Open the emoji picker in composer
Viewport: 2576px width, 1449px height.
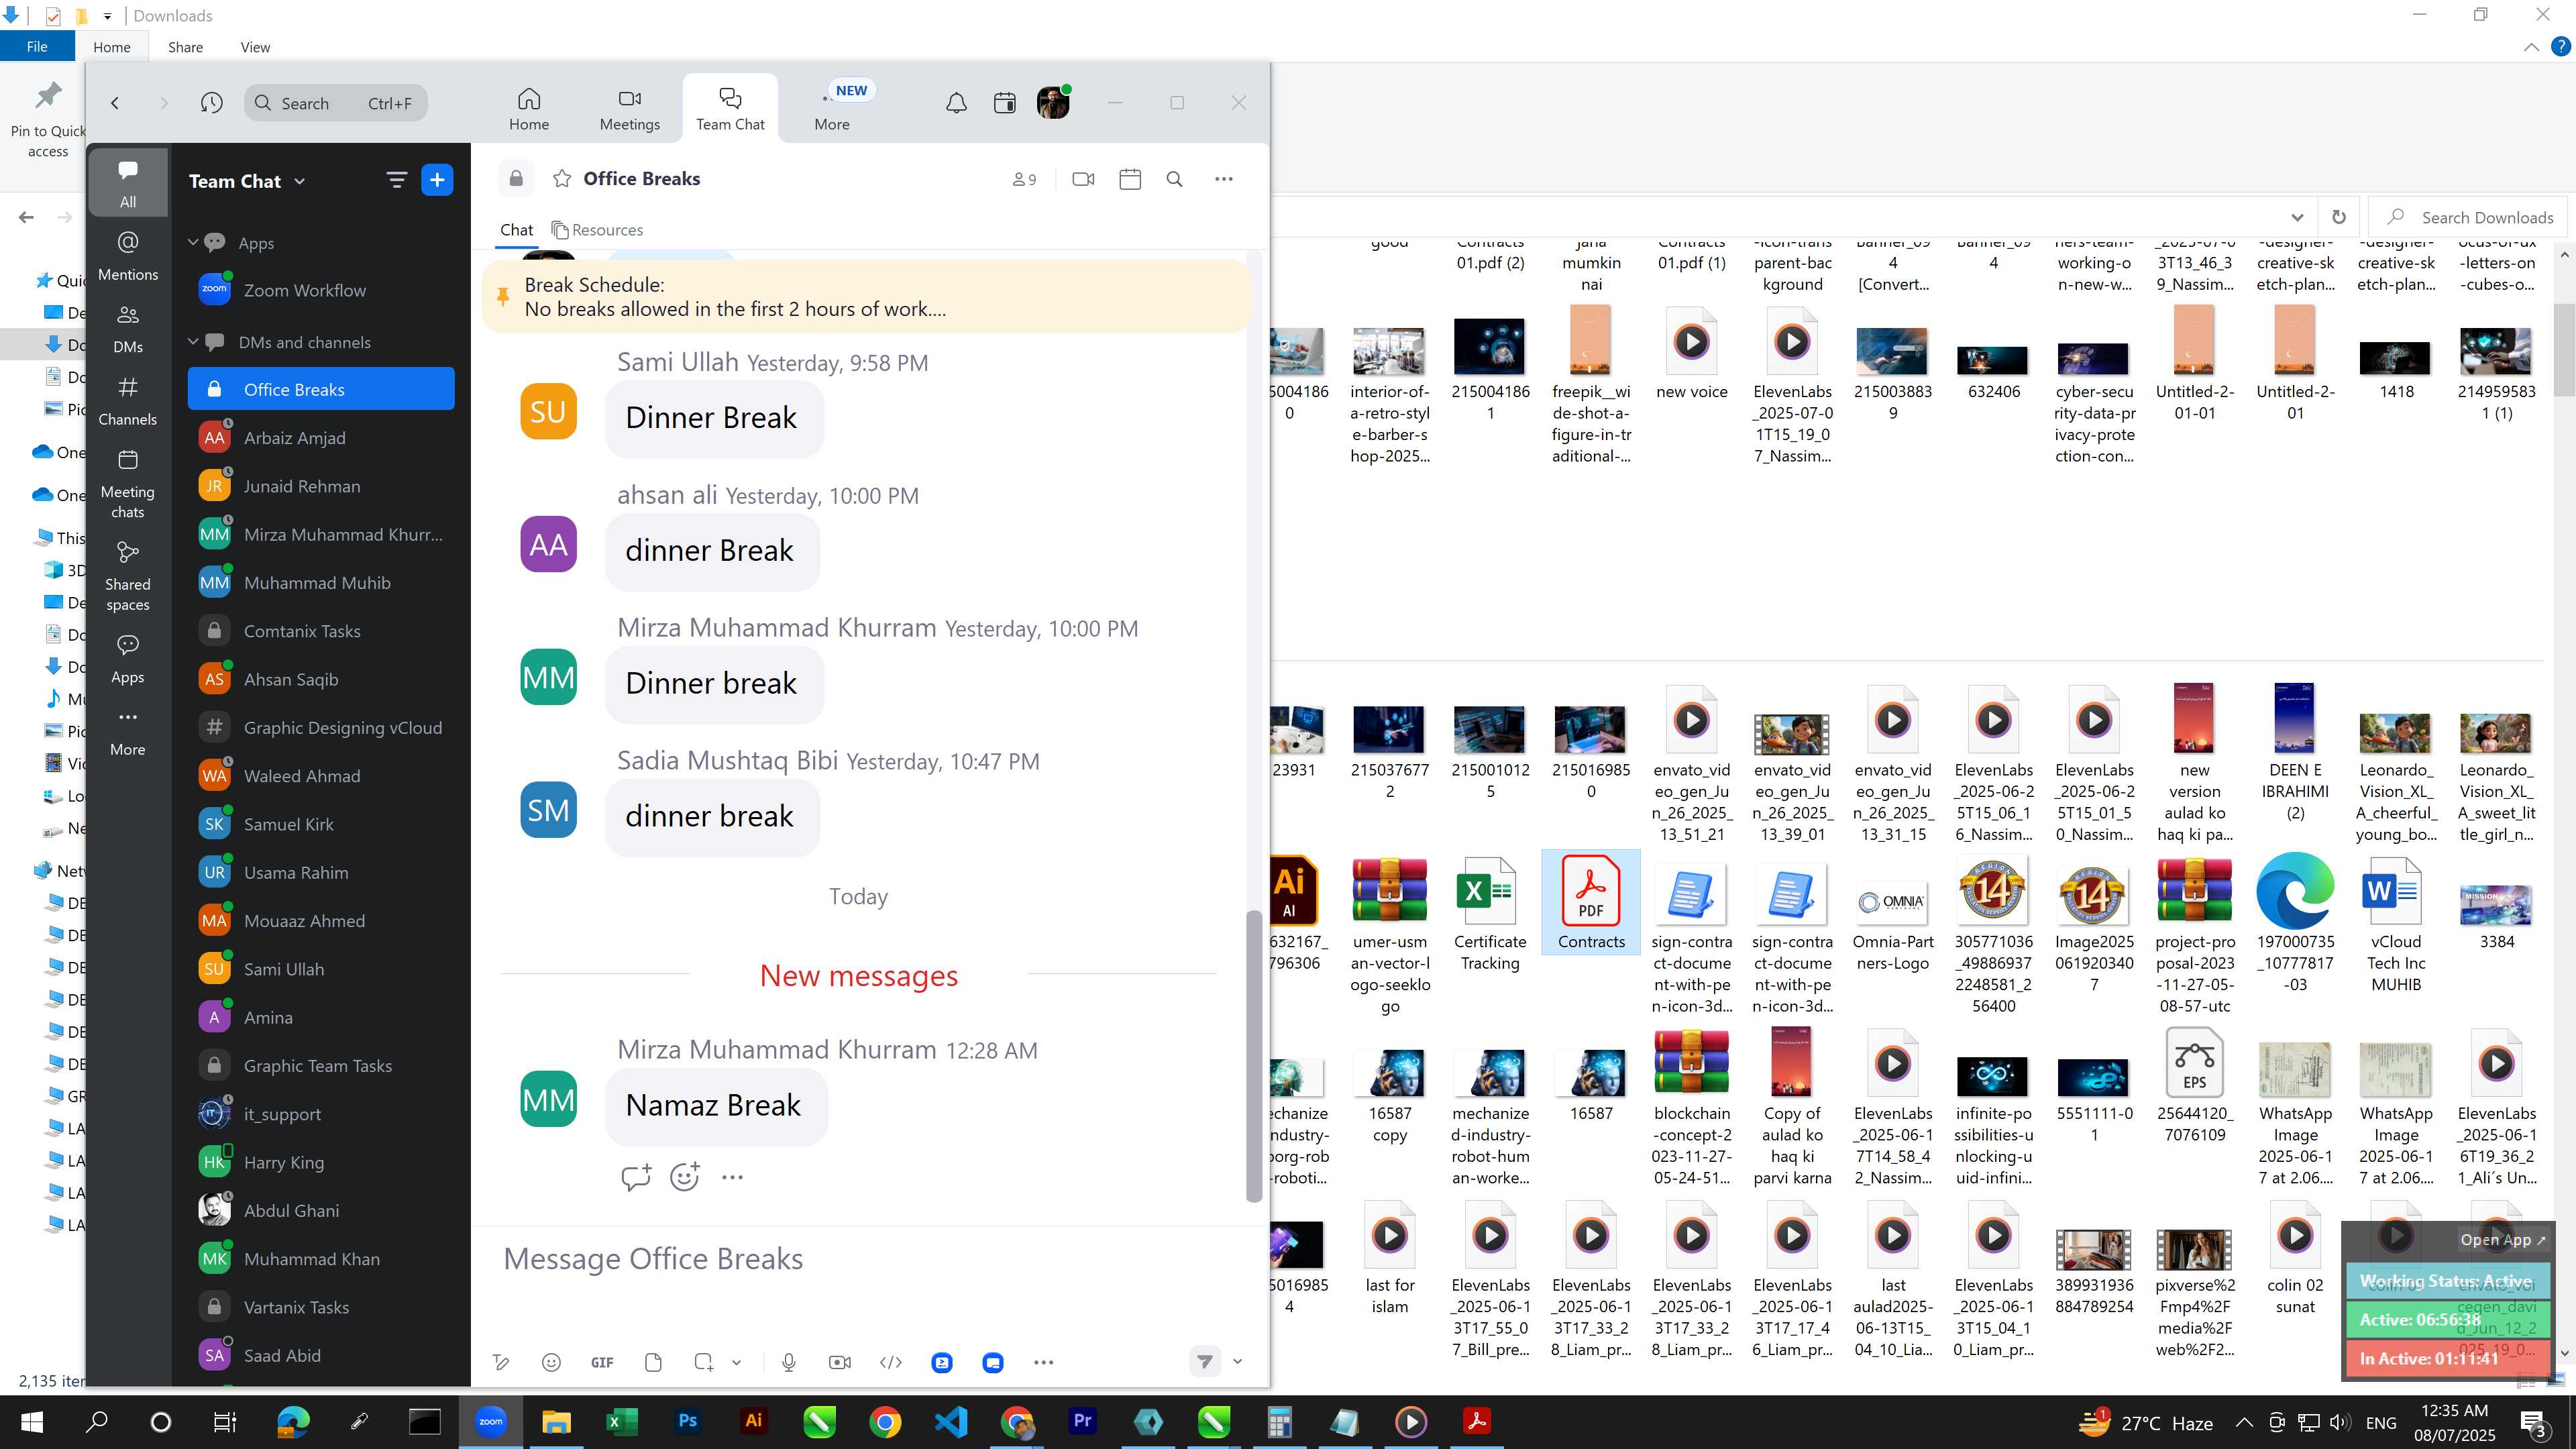pyautogui.click(x=551, y=1362)
